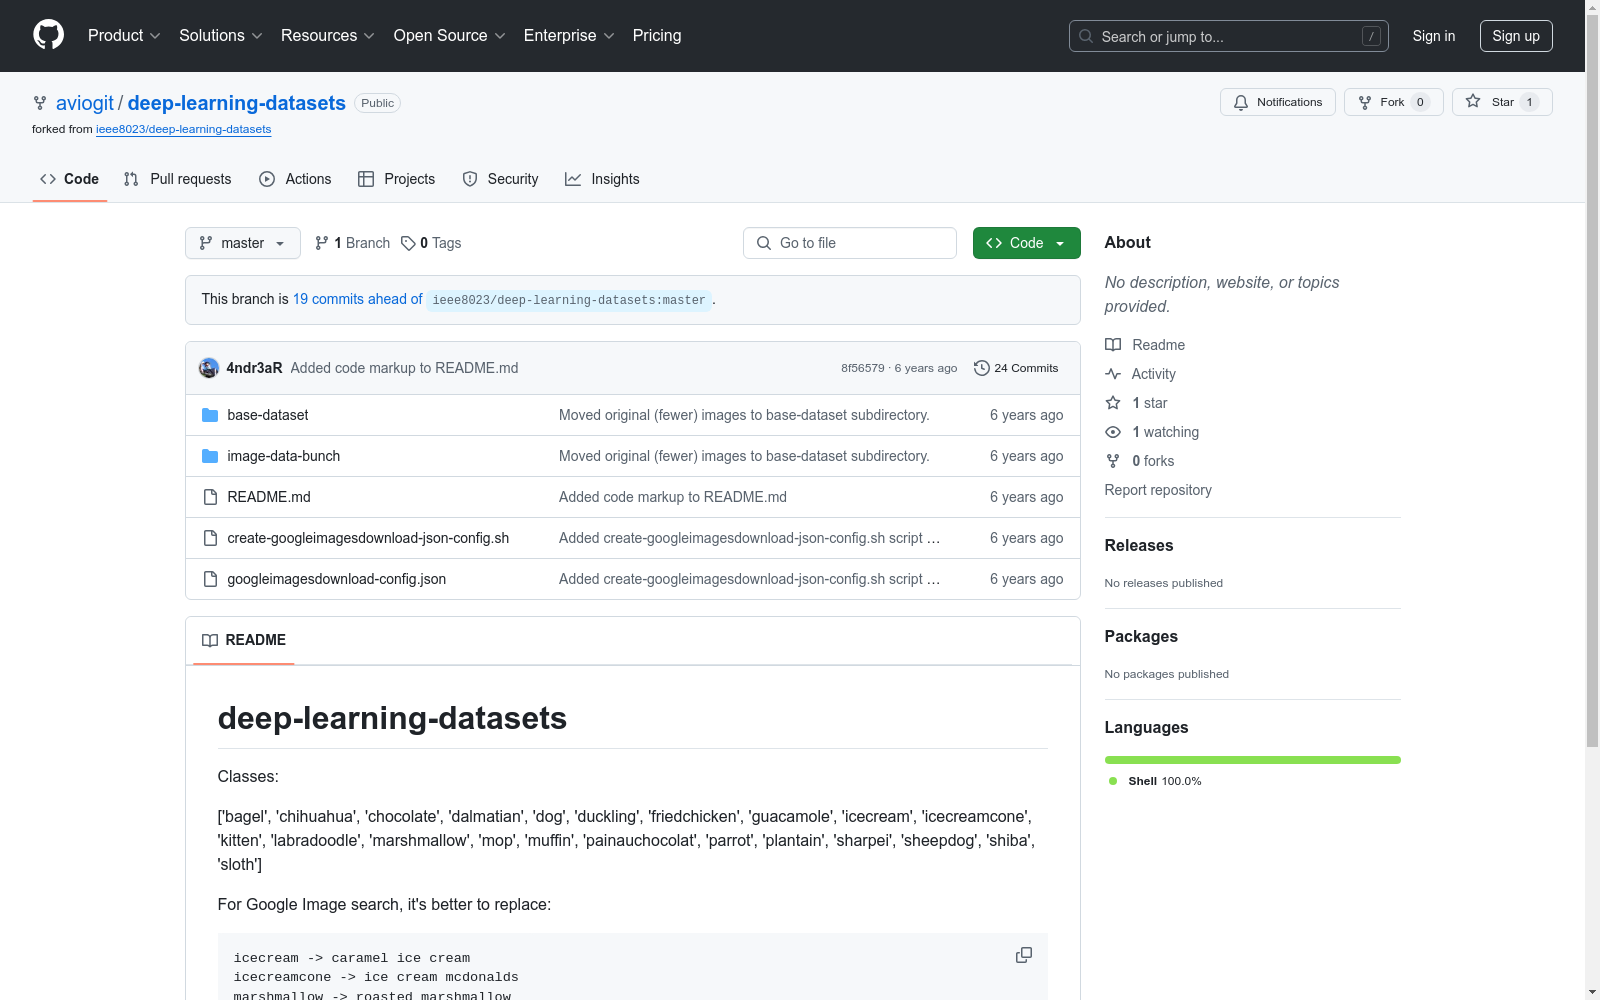Open the base-dataset folder name

coord(268,415)
